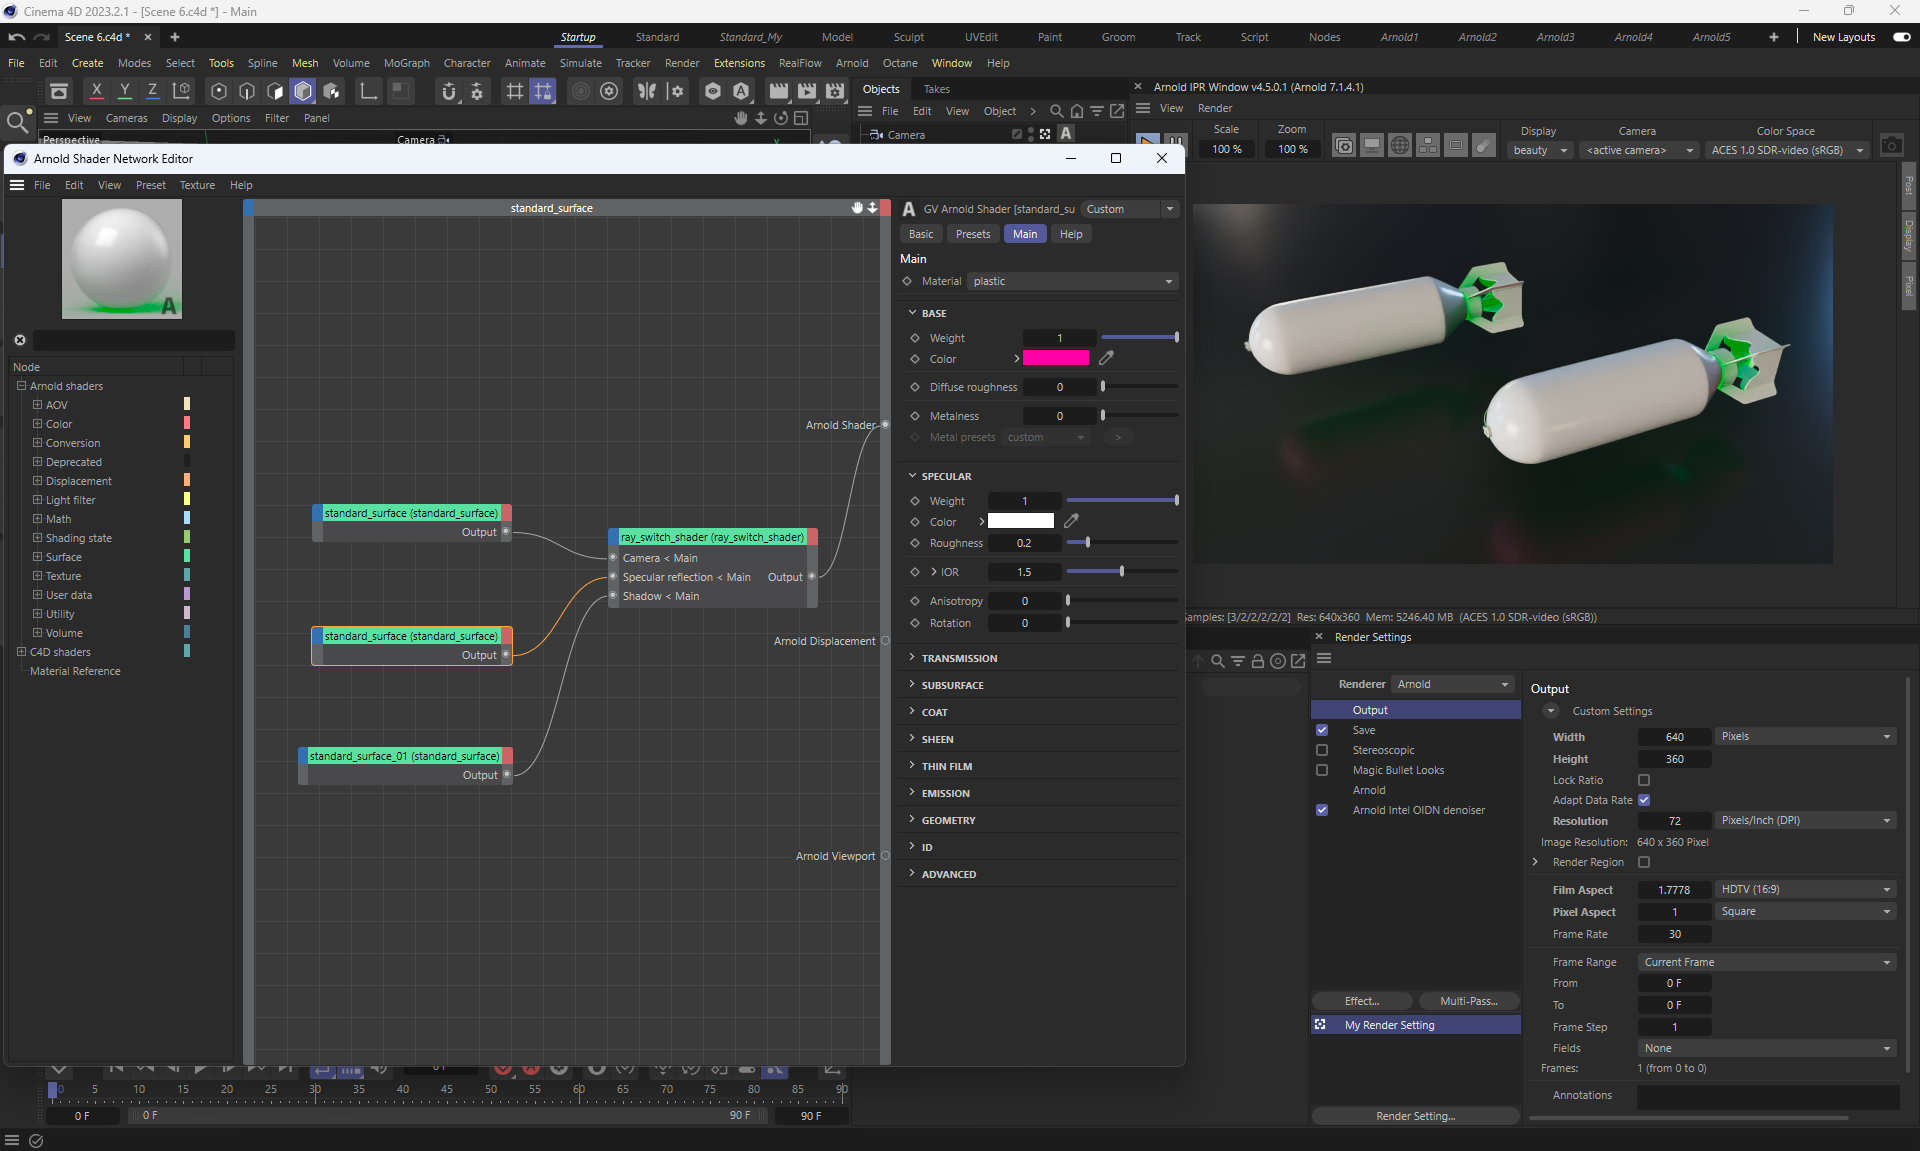Click the Effect... button
The height and width of the screenshot is (1151, 1920).
tap(1361, 1001)
